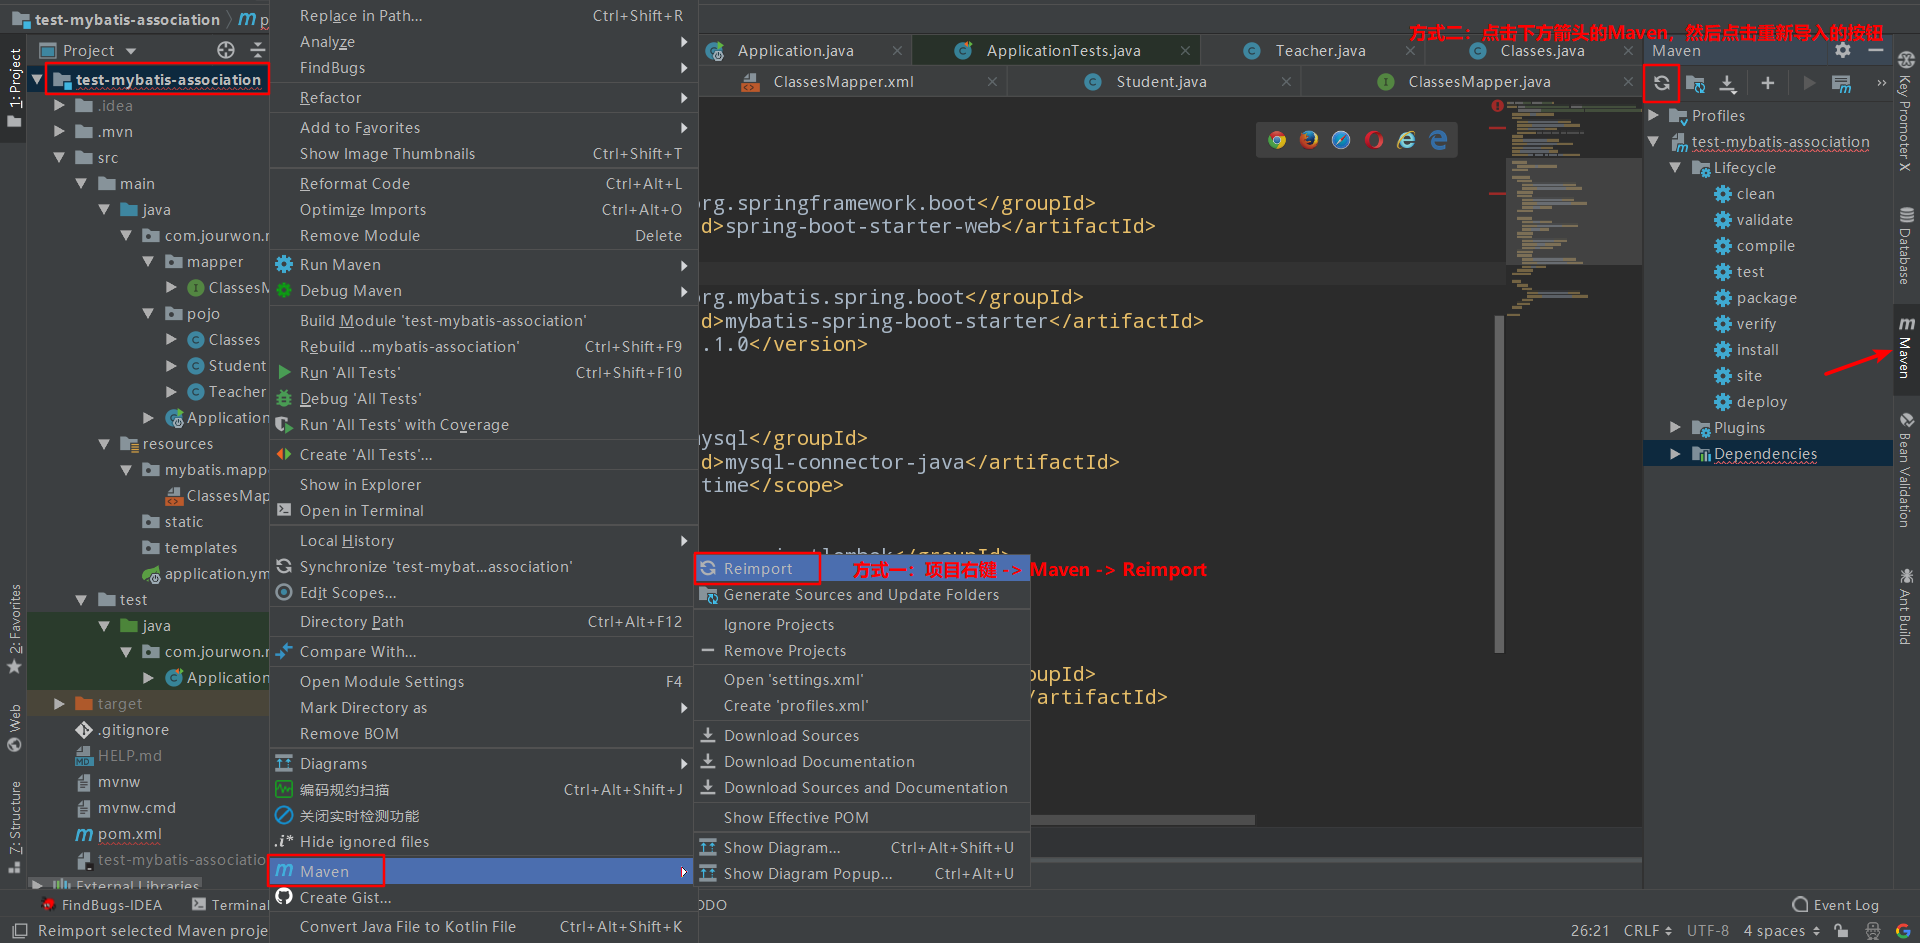Open Maven tool window side tab
The image size is (1920, 943).
click(1906, 347)
